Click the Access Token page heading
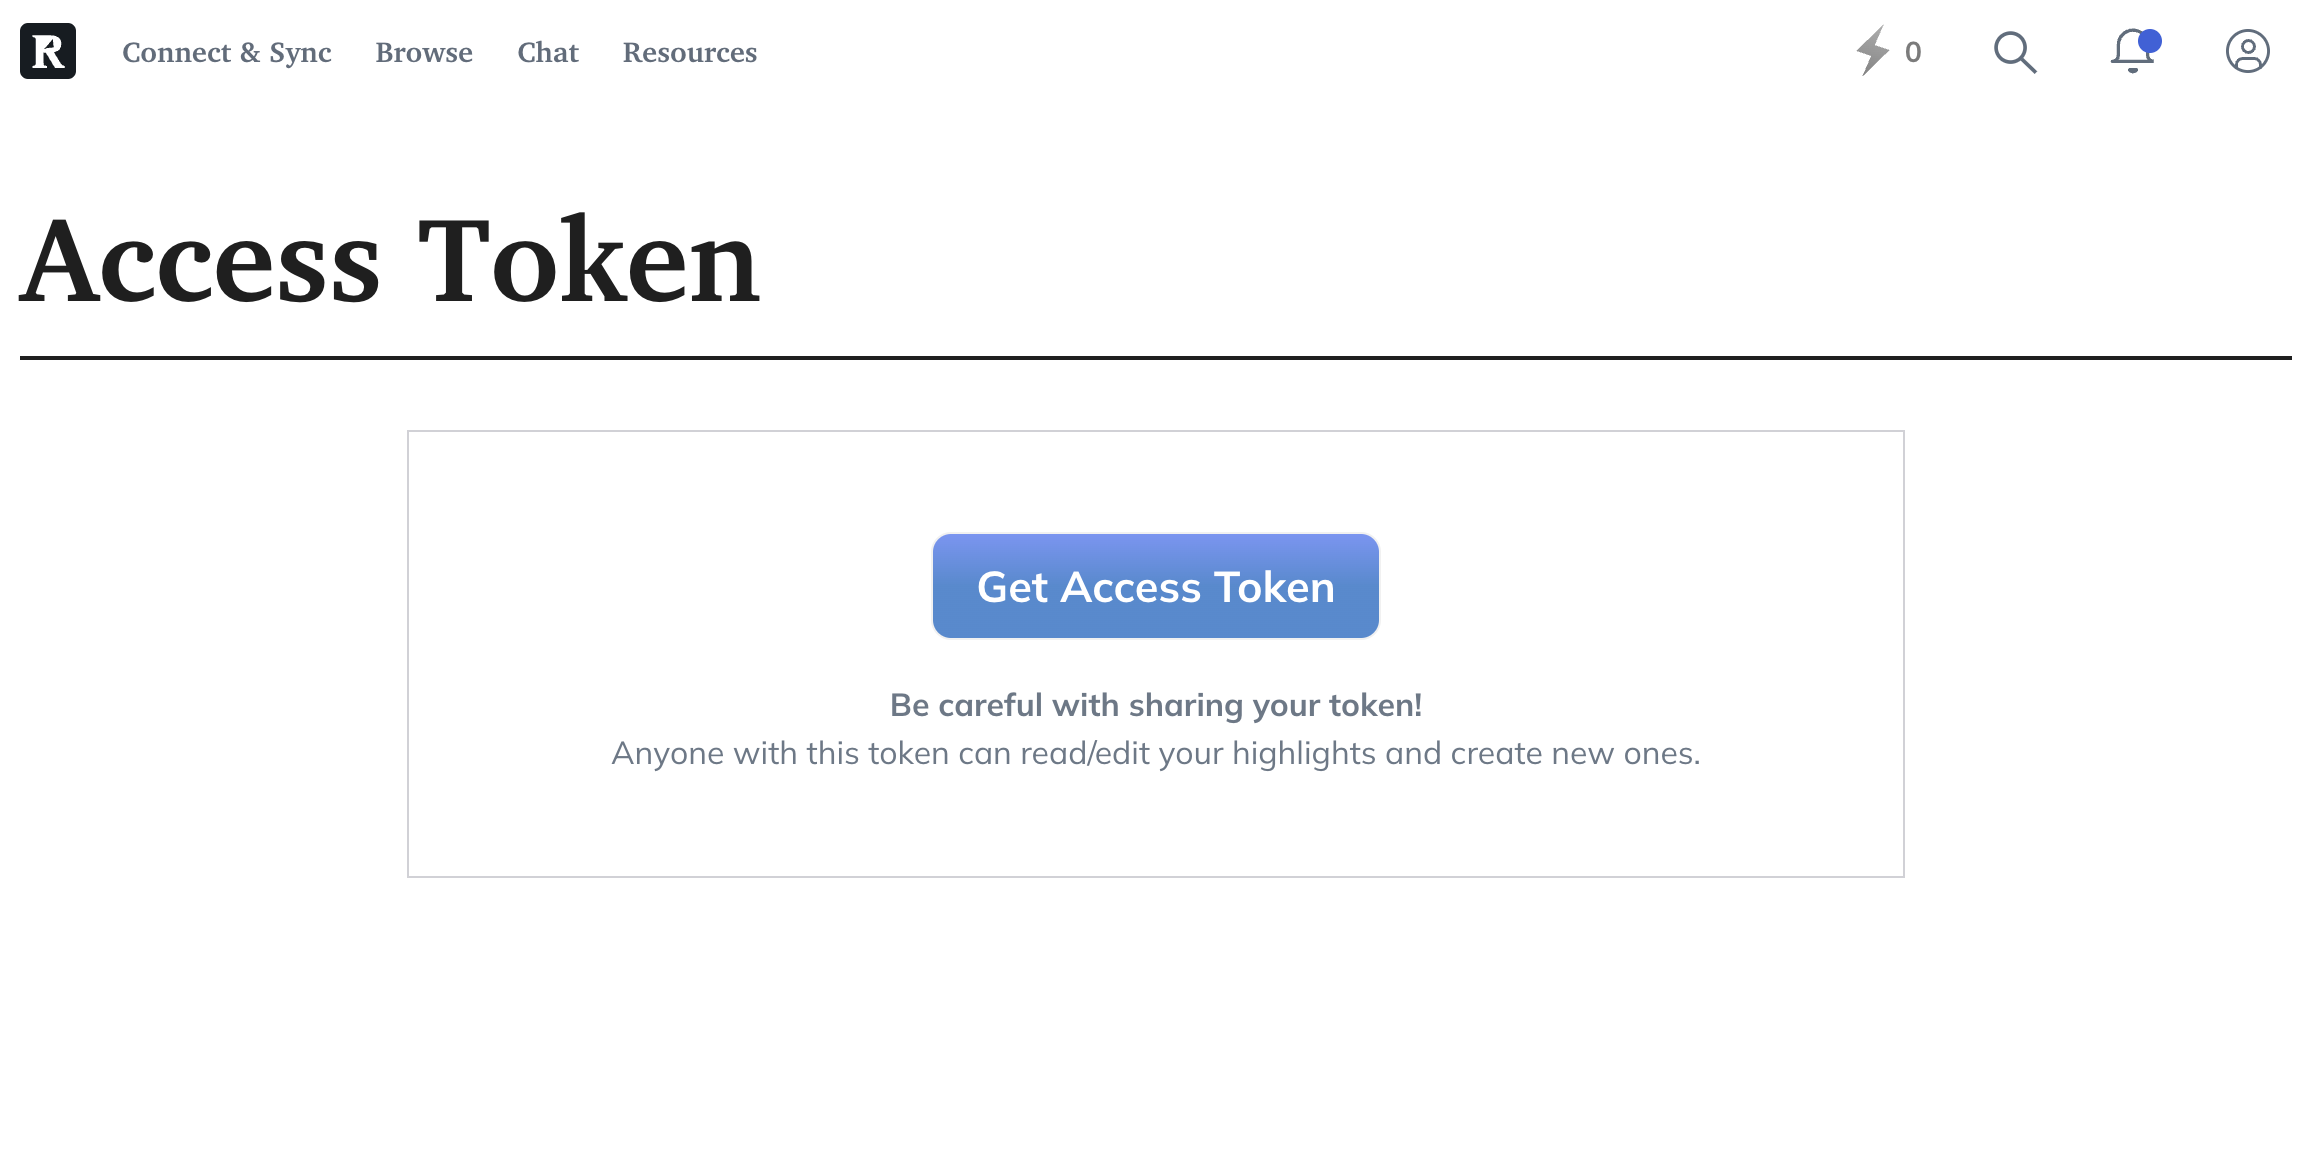This screenshot has height=1168, width=2312. point(390,262)
